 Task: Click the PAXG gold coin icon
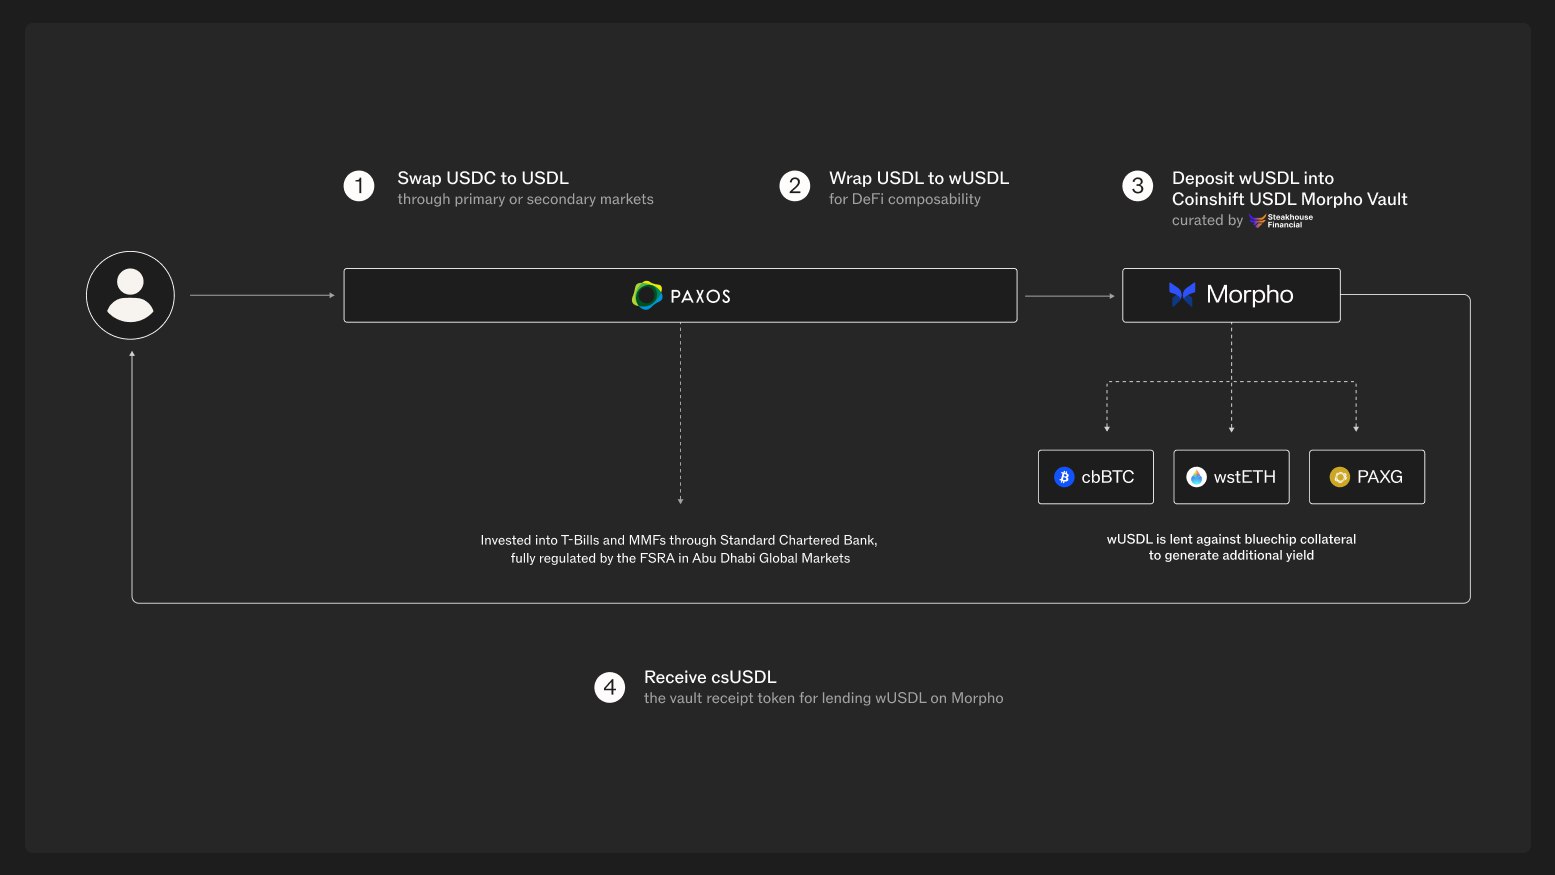point(1340,477)
